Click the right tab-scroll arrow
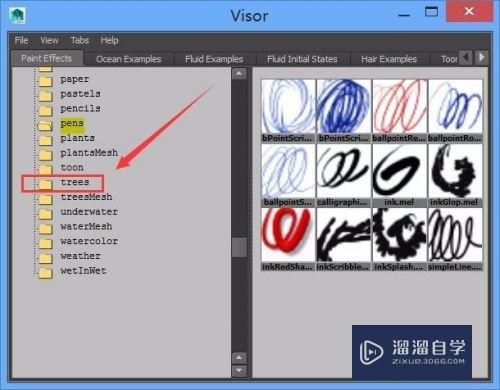The height and width of the screenshot is (390, 500). 481,57
